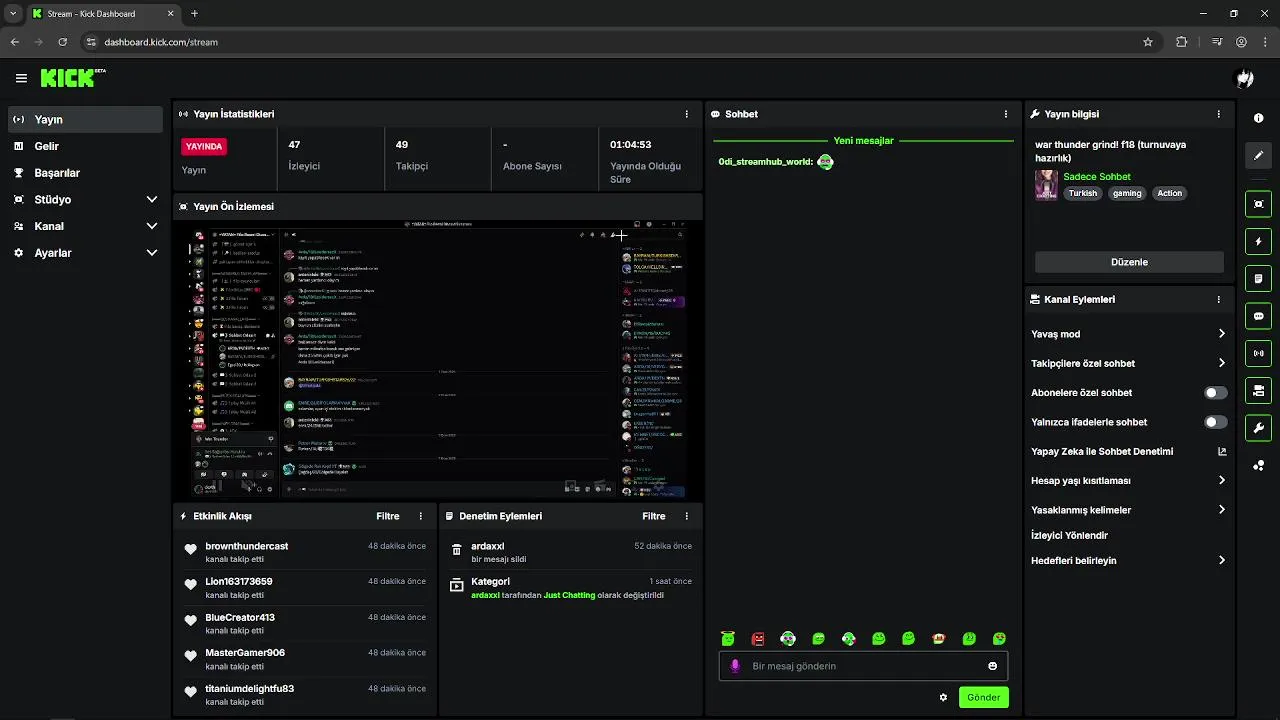Image resolution: width=1280 pixels, height=720 pixels.
Task: Click the gaming tag chip
Action: [x=1127, y=193]
